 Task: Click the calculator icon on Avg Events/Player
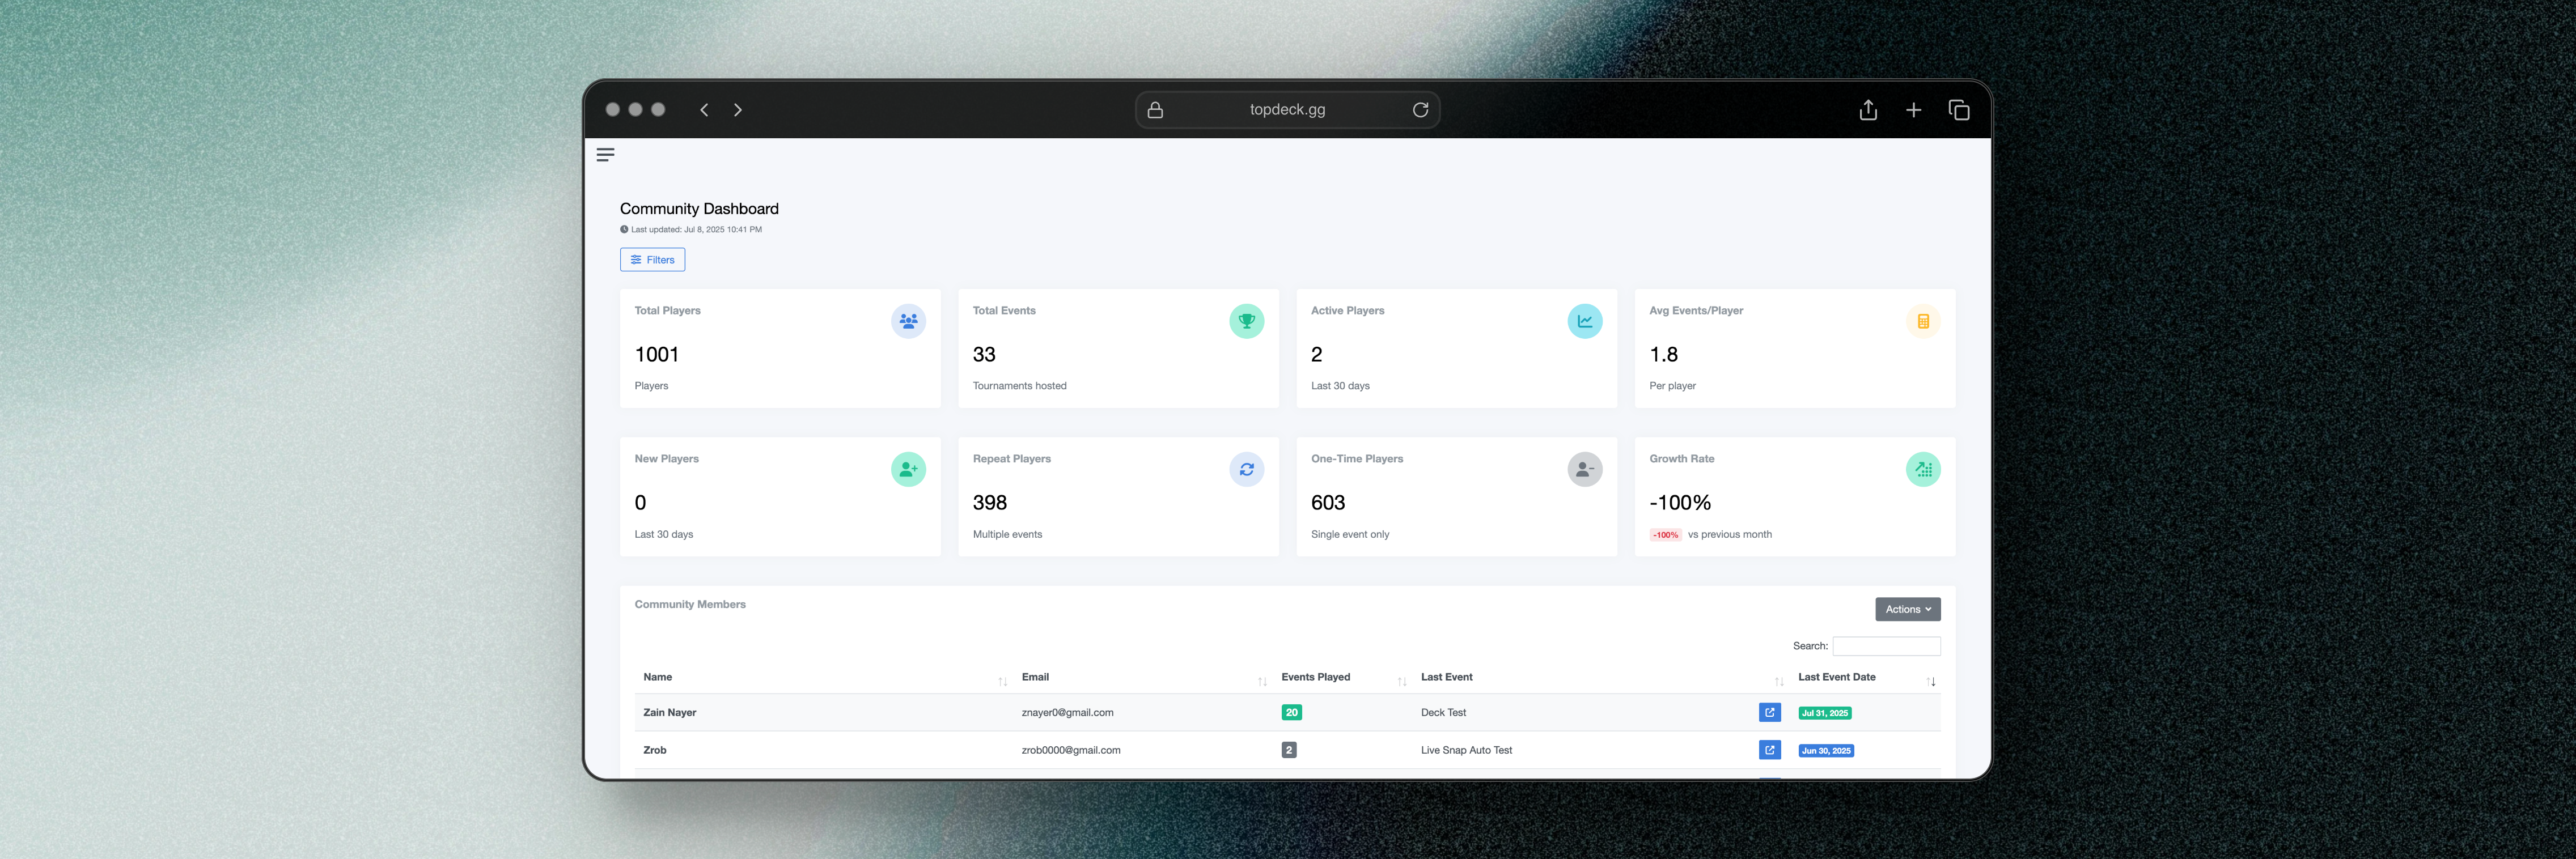1923,321
